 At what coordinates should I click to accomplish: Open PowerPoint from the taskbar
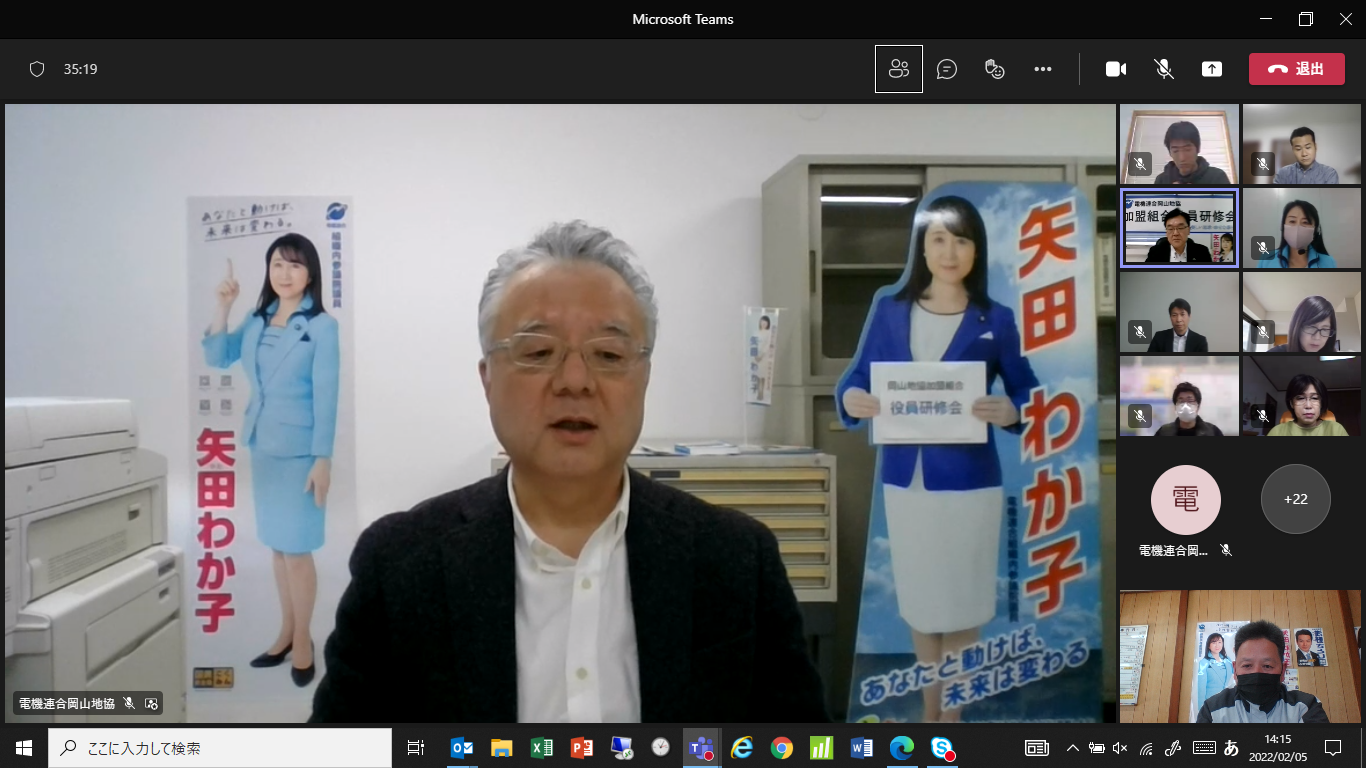[x=582, y=747]
